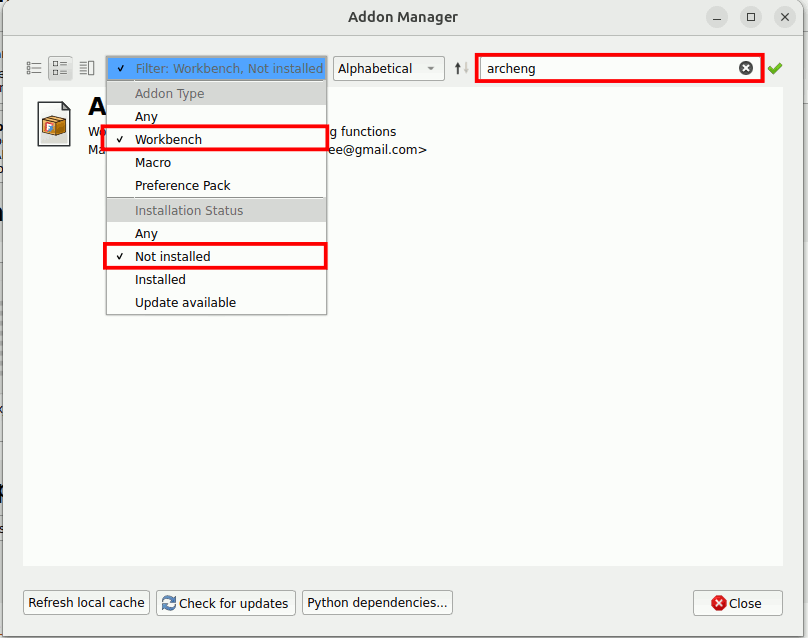Choose Workbench addon type filter

click(168, 139)
